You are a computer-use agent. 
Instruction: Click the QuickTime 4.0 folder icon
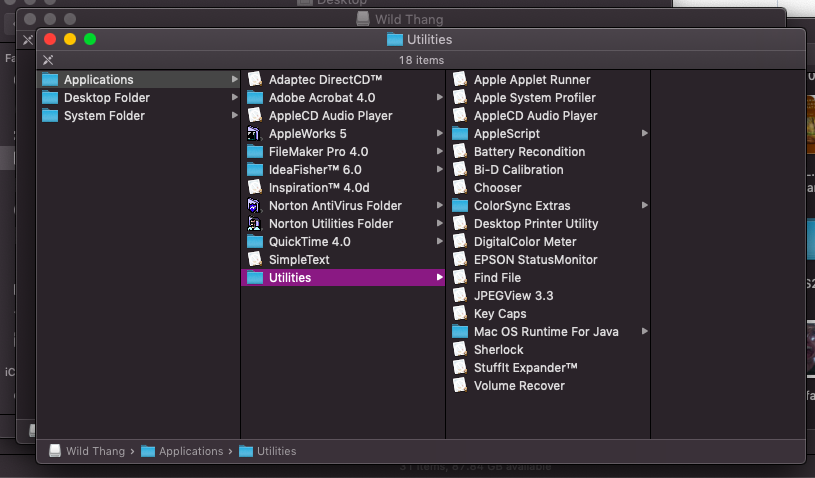[255, 242]
